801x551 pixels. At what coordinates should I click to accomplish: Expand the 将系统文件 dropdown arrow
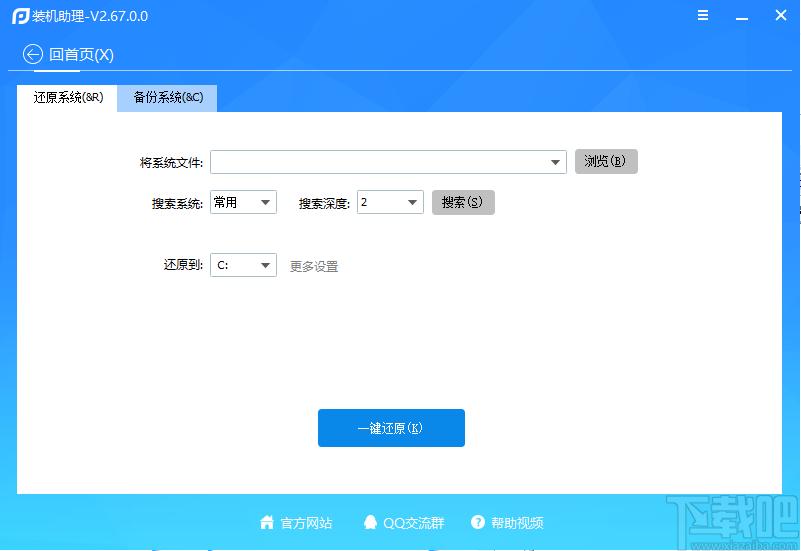pyautogui.click(x=555, y=162)
